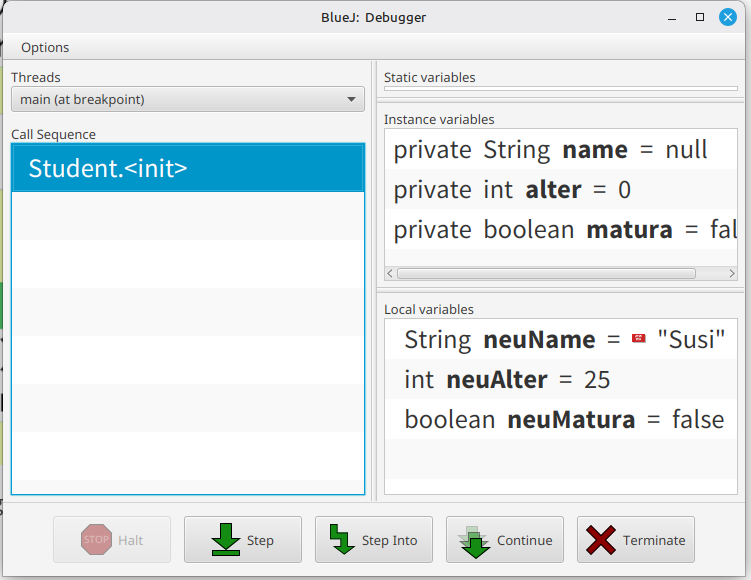Click the Step Into arrow icon
The height and width of the screenshot is (580, 751).
click(x=343, y=540)
